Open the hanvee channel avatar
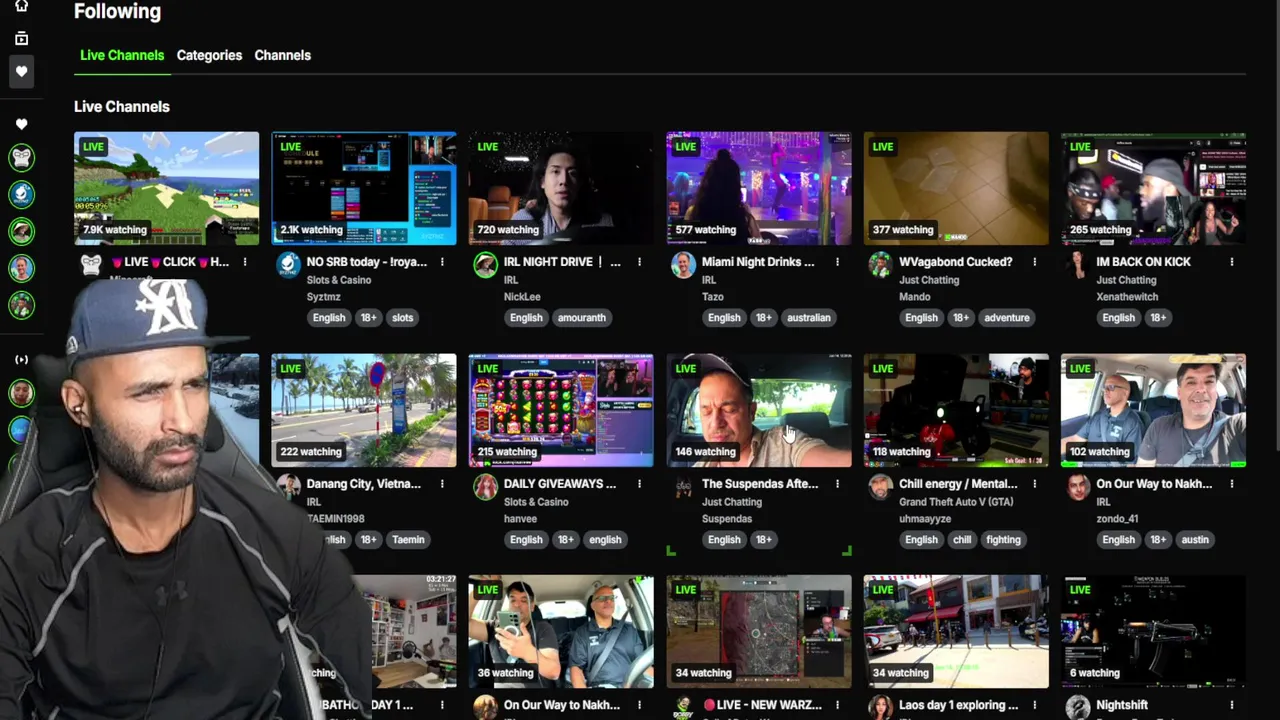 [486, 486]
